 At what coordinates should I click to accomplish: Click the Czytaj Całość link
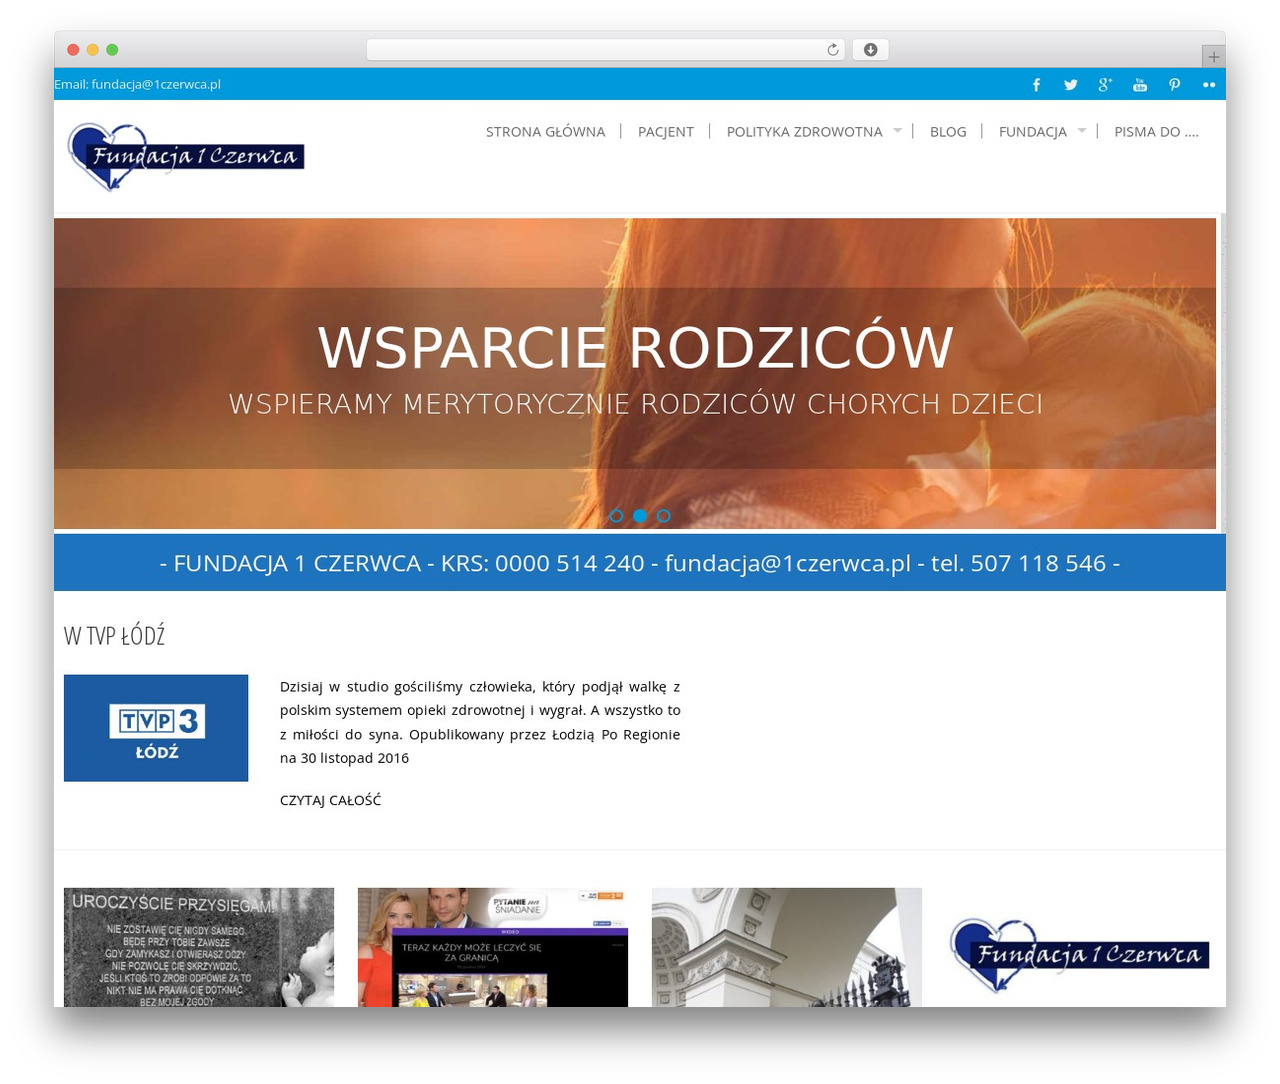point(330,800)
